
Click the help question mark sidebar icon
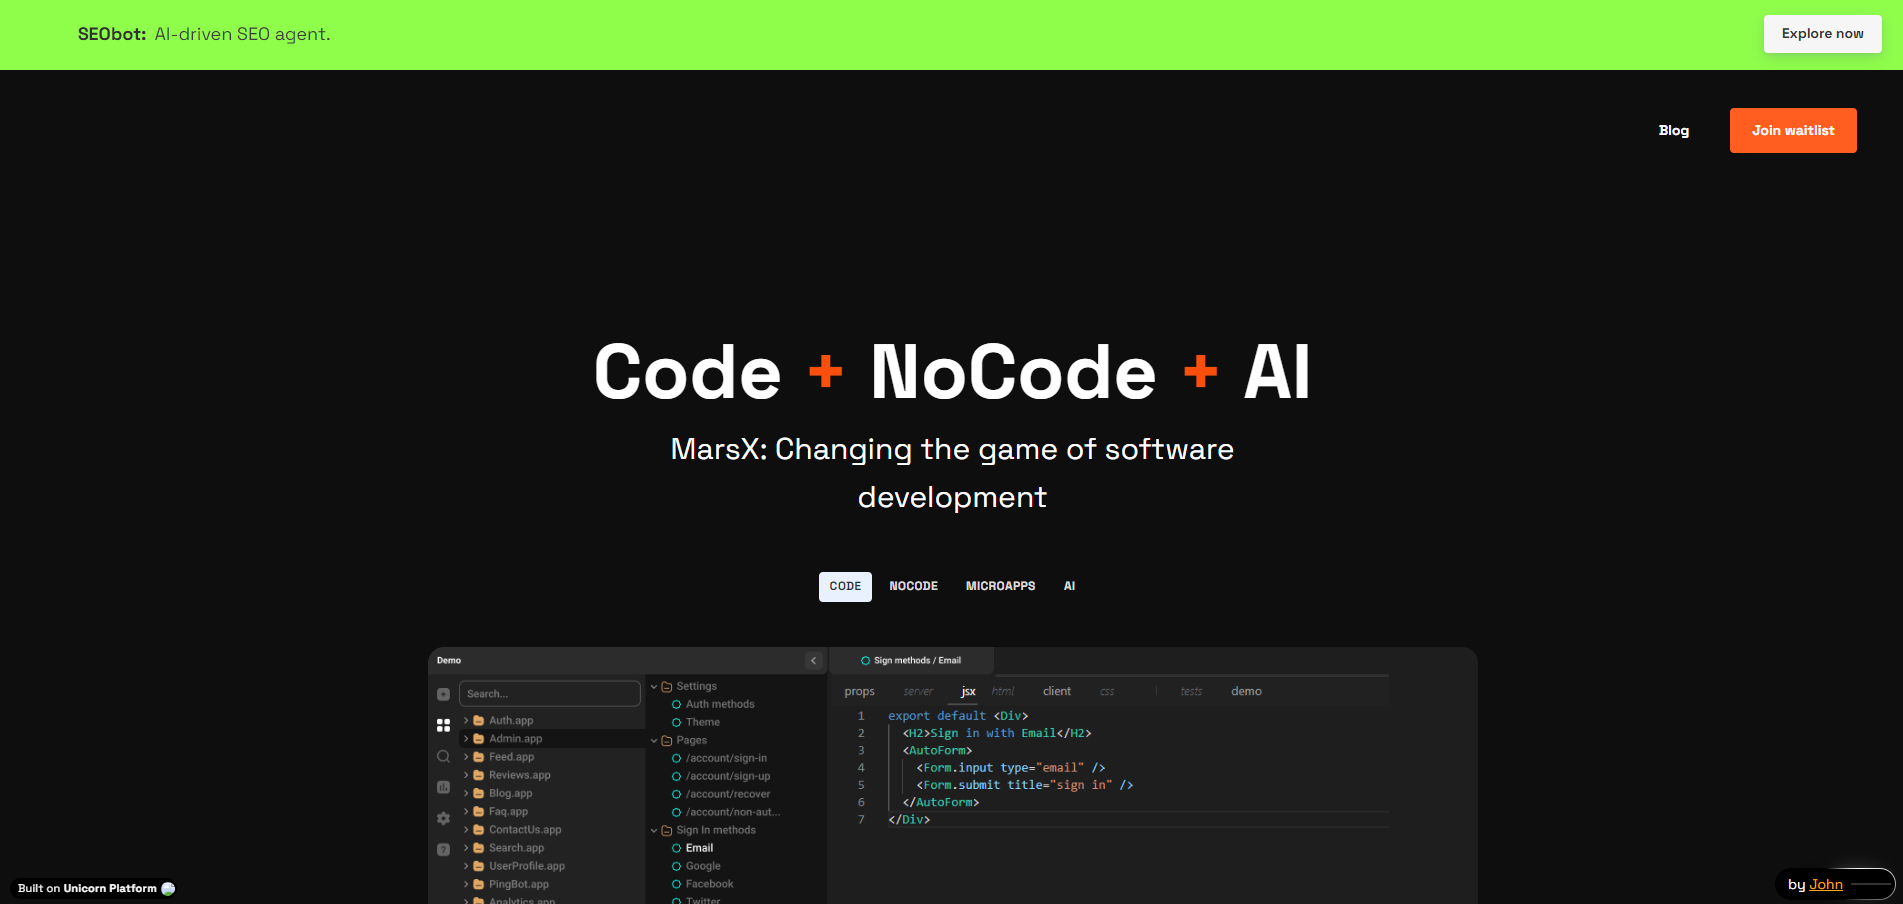[x=443, y=849]
